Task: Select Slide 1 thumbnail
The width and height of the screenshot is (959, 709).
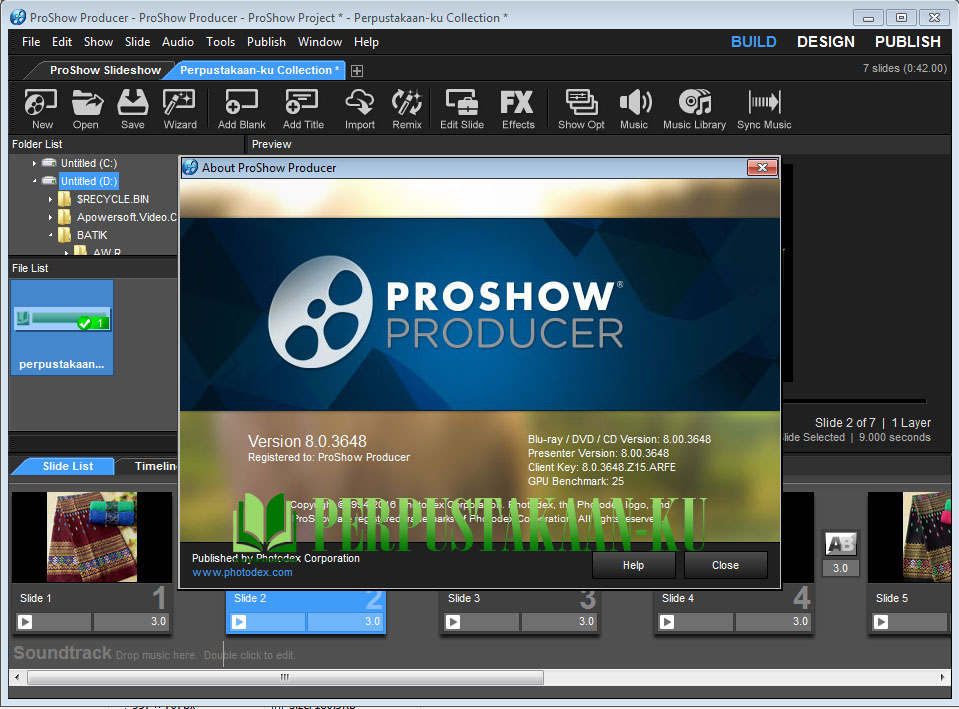Action: tap(92, 537)
